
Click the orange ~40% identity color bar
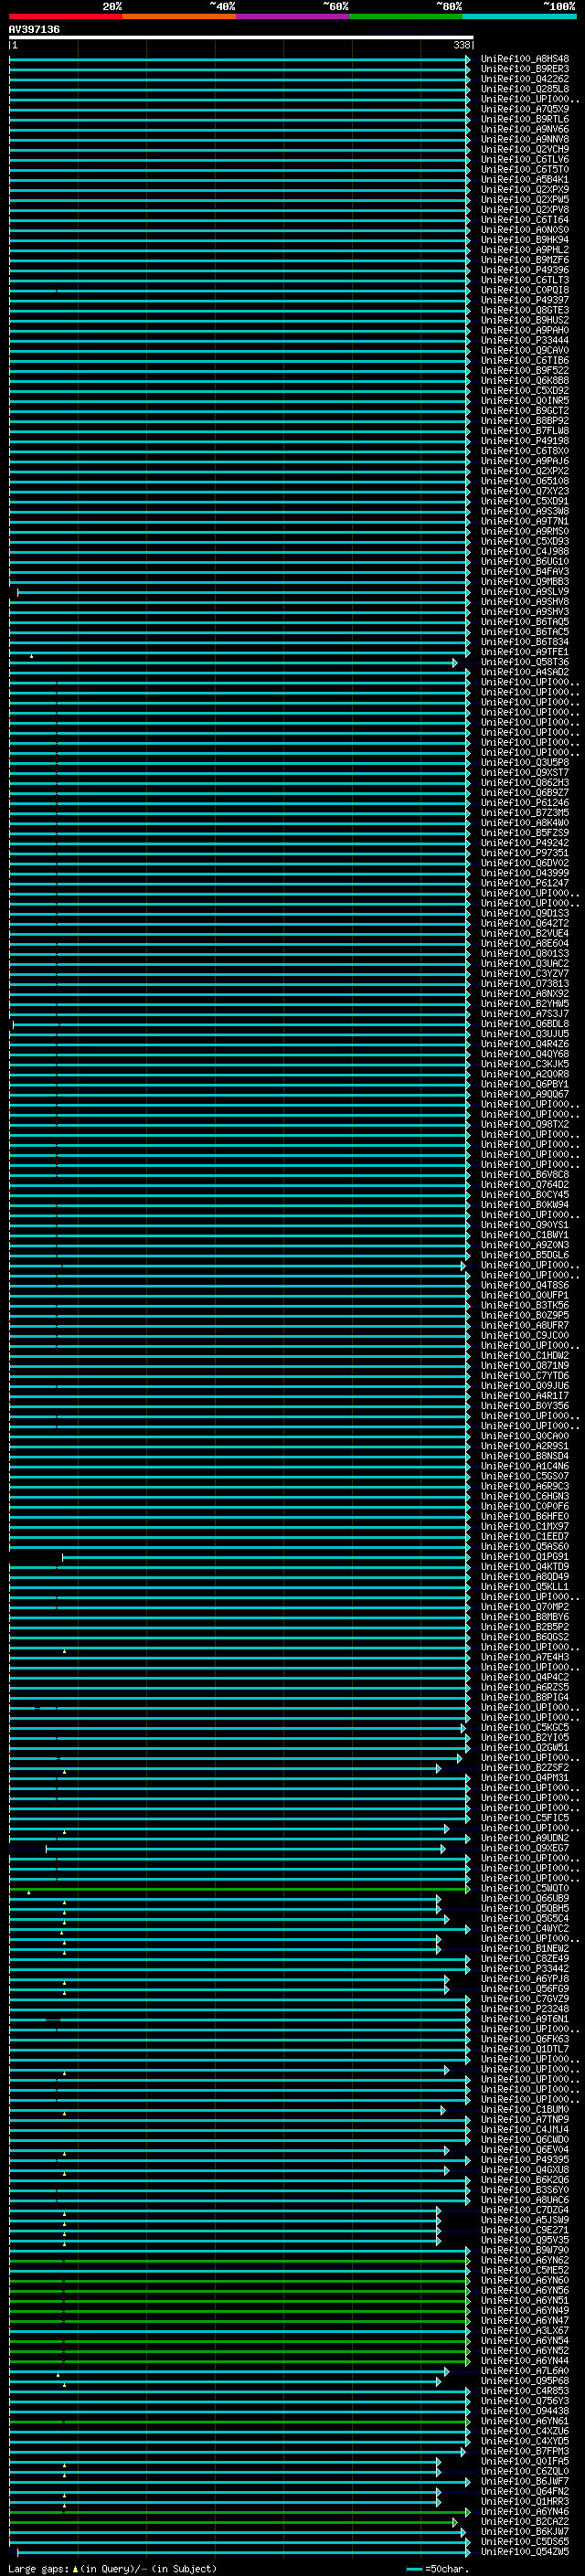(x=179, y=17)
